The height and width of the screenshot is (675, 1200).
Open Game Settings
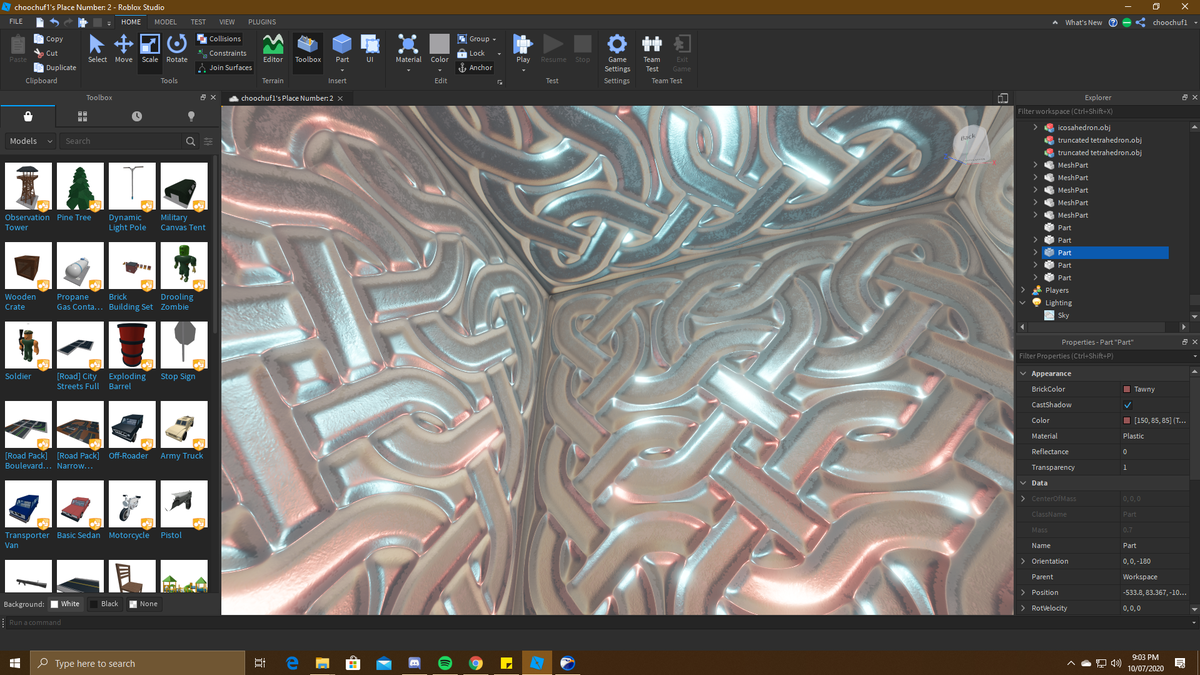click(617, 52)
